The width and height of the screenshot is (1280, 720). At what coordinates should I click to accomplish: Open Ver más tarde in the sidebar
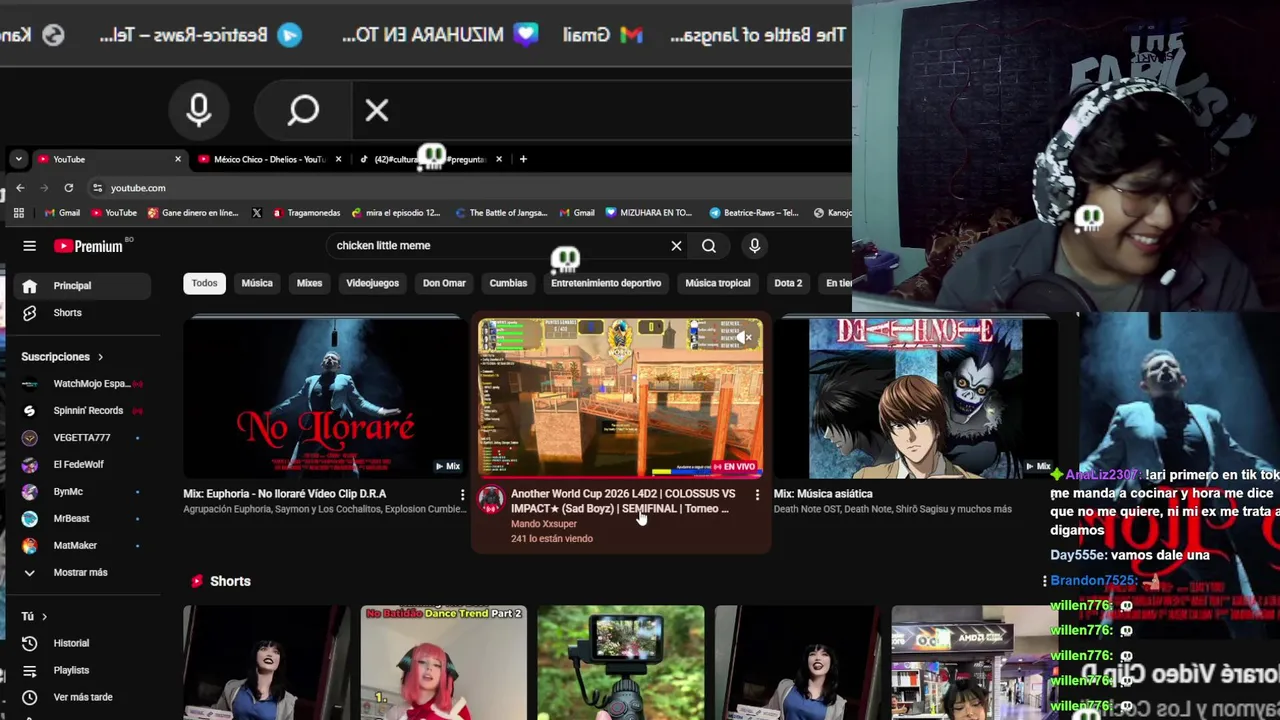83,697
